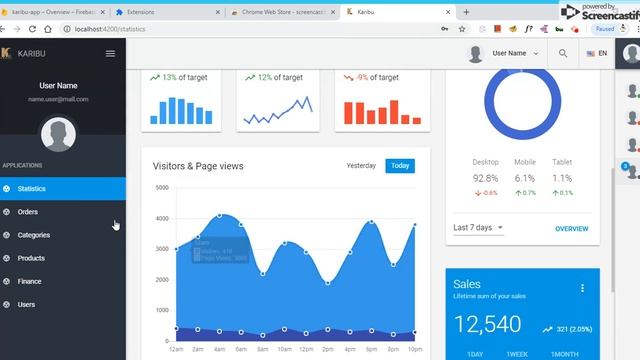Select the 1WEEK sales tab
640x360 pixels.
tap(517, 354)
